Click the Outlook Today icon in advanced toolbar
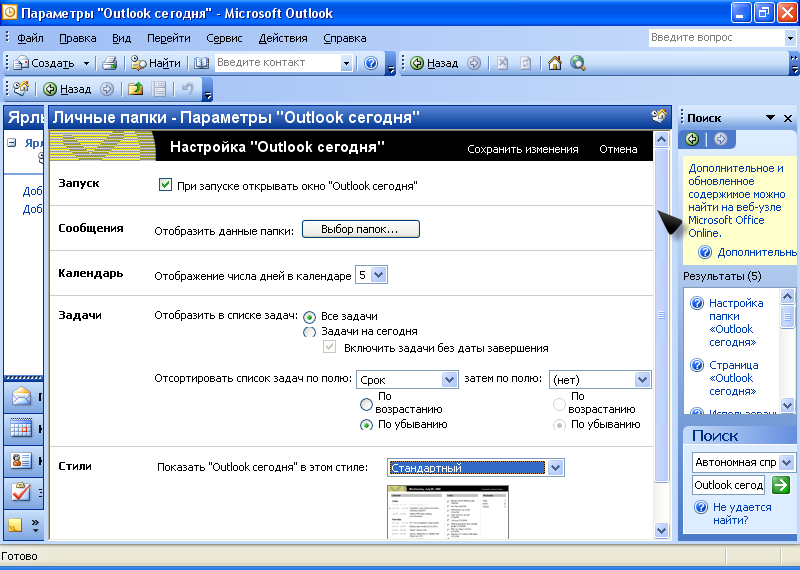 (21, 89)
